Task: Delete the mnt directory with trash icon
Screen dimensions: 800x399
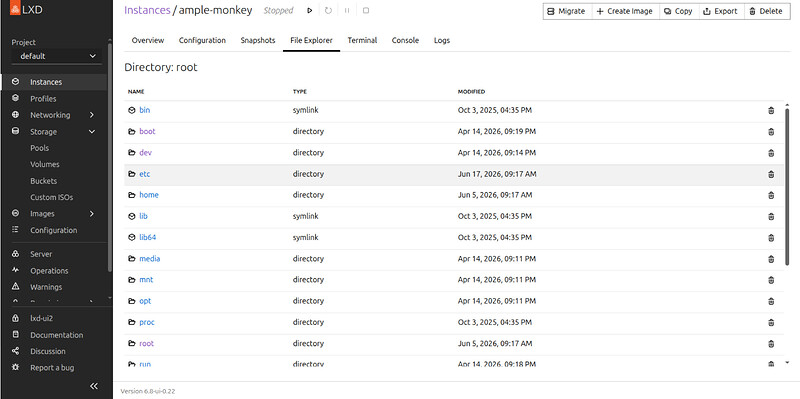Action: click(771, 280)
